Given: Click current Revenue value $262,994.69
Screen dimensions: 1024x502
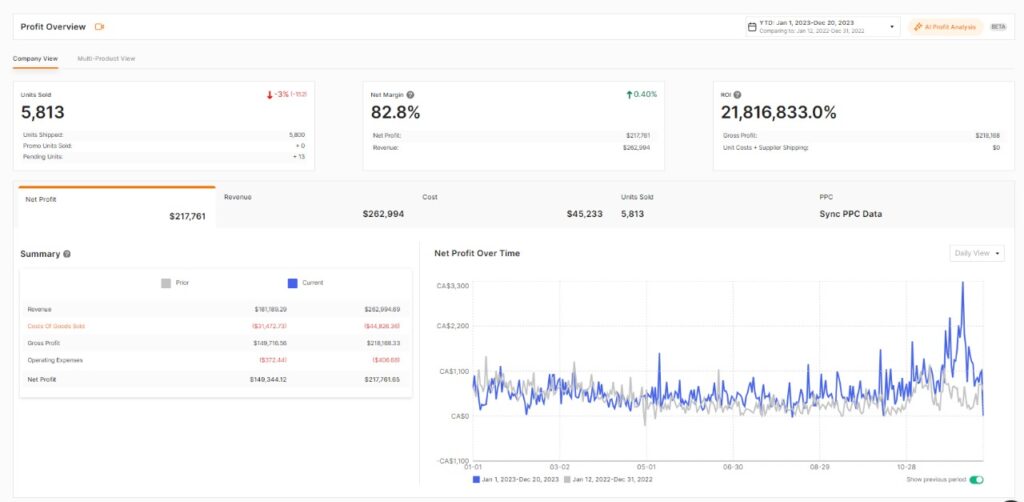Looking at the screenshot, I should click(382, 309).
